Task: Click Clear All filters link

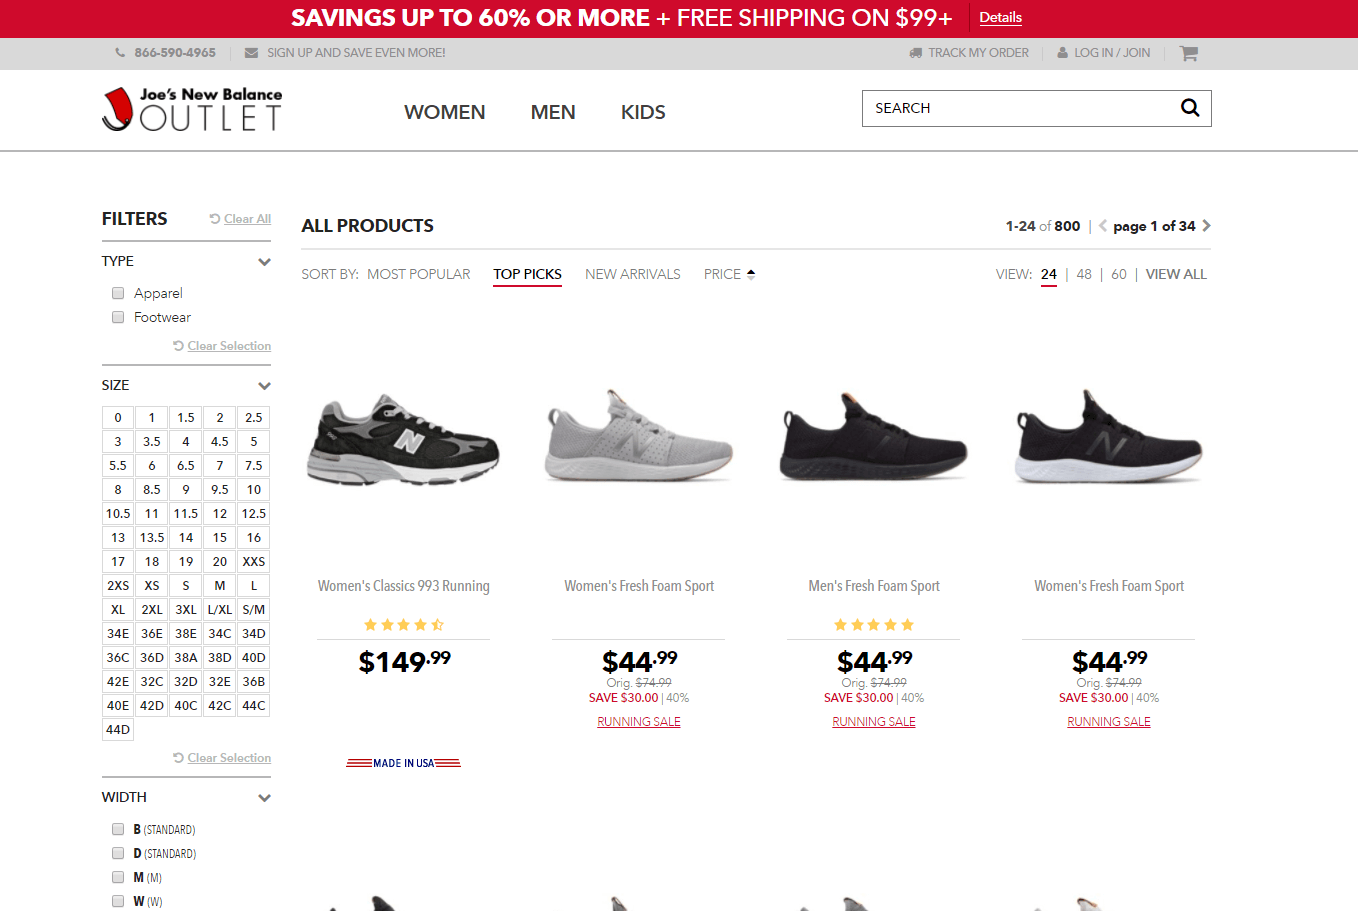Action: [247, 219]
